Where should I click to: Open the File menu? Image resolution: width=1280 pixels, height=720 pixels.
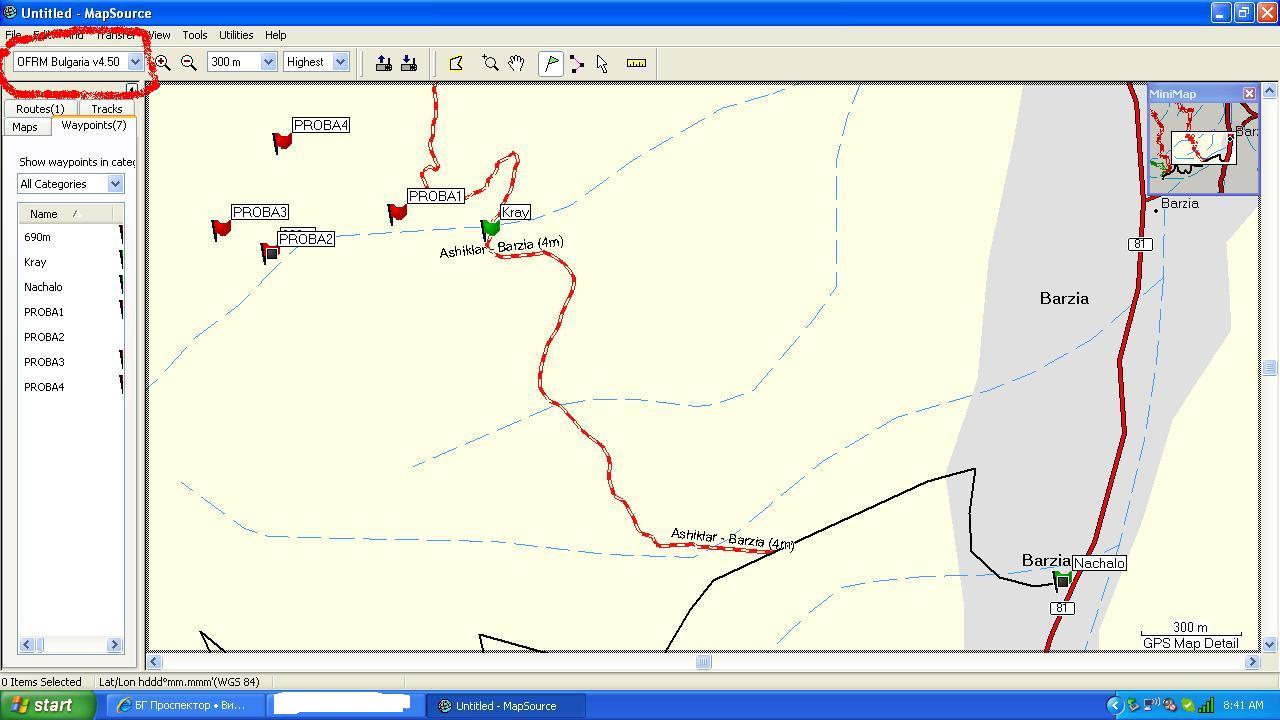point(13,35)
